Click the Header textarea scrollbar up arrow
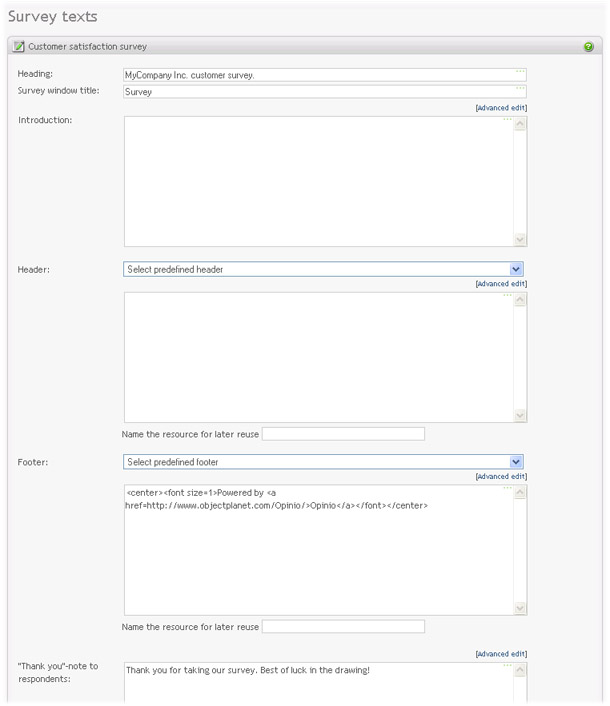The width and height of the screenshot is (610, 706). click(520, 300)
